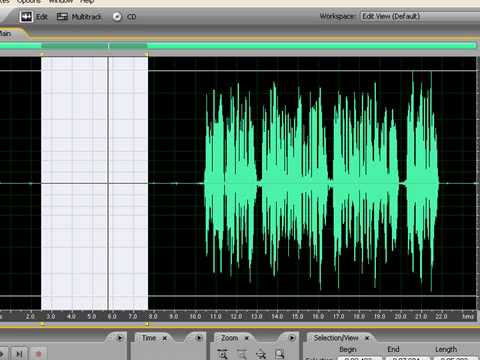This screenshot has width=480, height=360.
Task: Click second zoom icon in Zoom panel
Action: (242, 354)
